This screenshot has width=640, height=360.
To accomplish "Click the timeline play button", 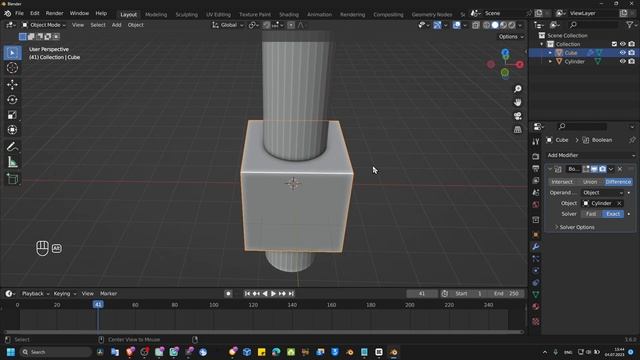I will point(273,293).
